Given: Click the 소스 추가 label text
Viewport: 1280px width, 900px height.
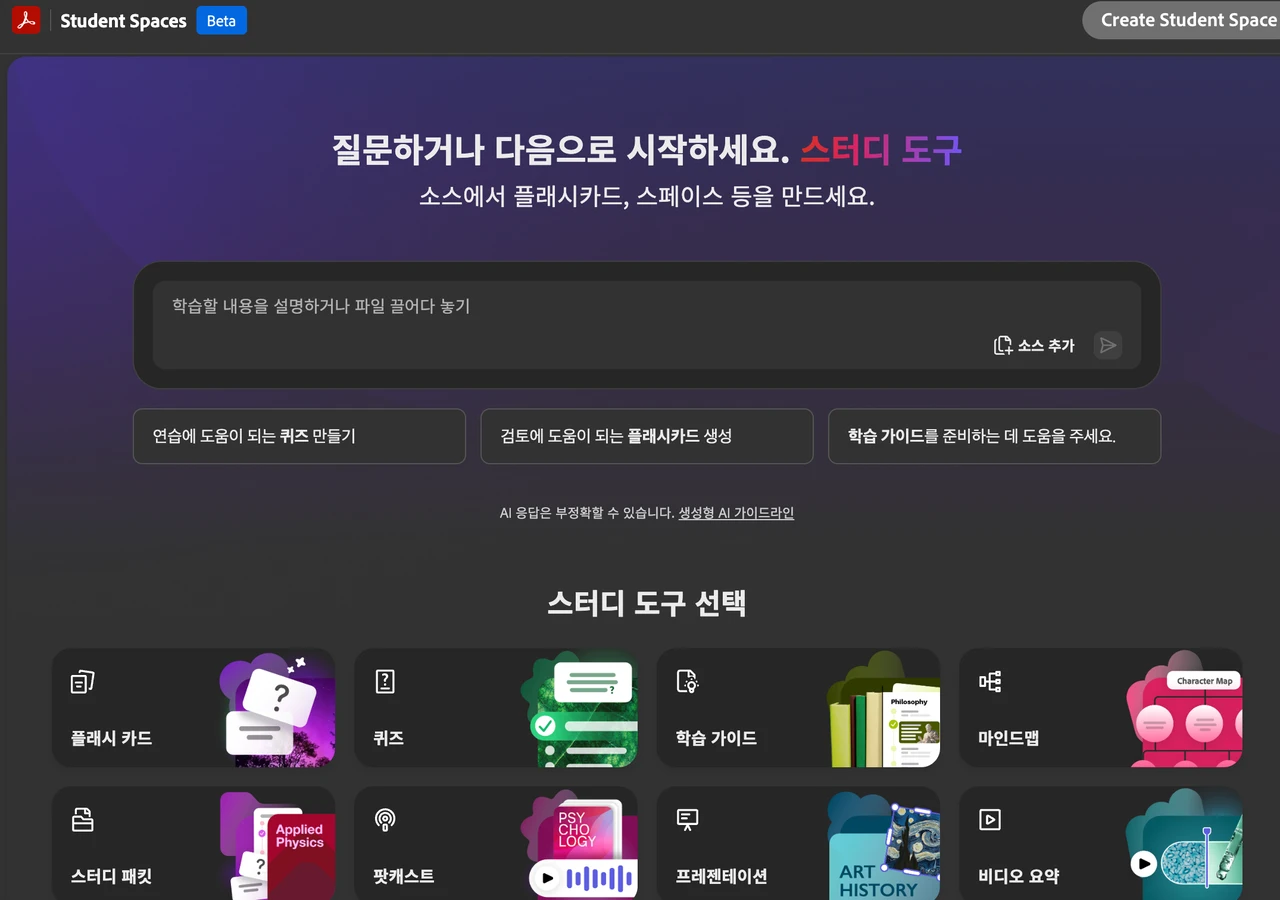Looking at the screenshot, I should pos(1046,345).
